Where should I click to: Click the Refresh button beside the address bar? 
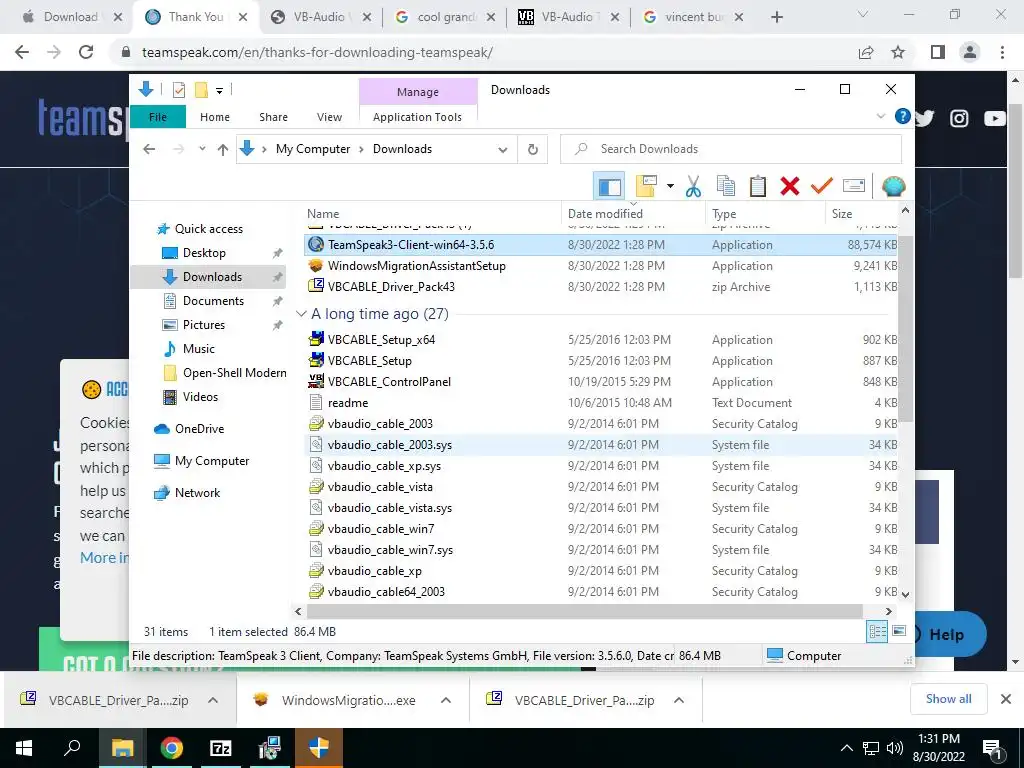pos(532,150)
